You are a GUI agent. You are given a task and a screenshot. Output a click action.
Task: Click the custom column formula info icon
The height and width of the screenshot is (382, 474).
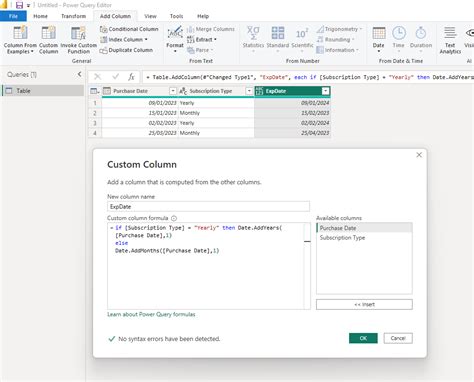(x=174, y=218)
